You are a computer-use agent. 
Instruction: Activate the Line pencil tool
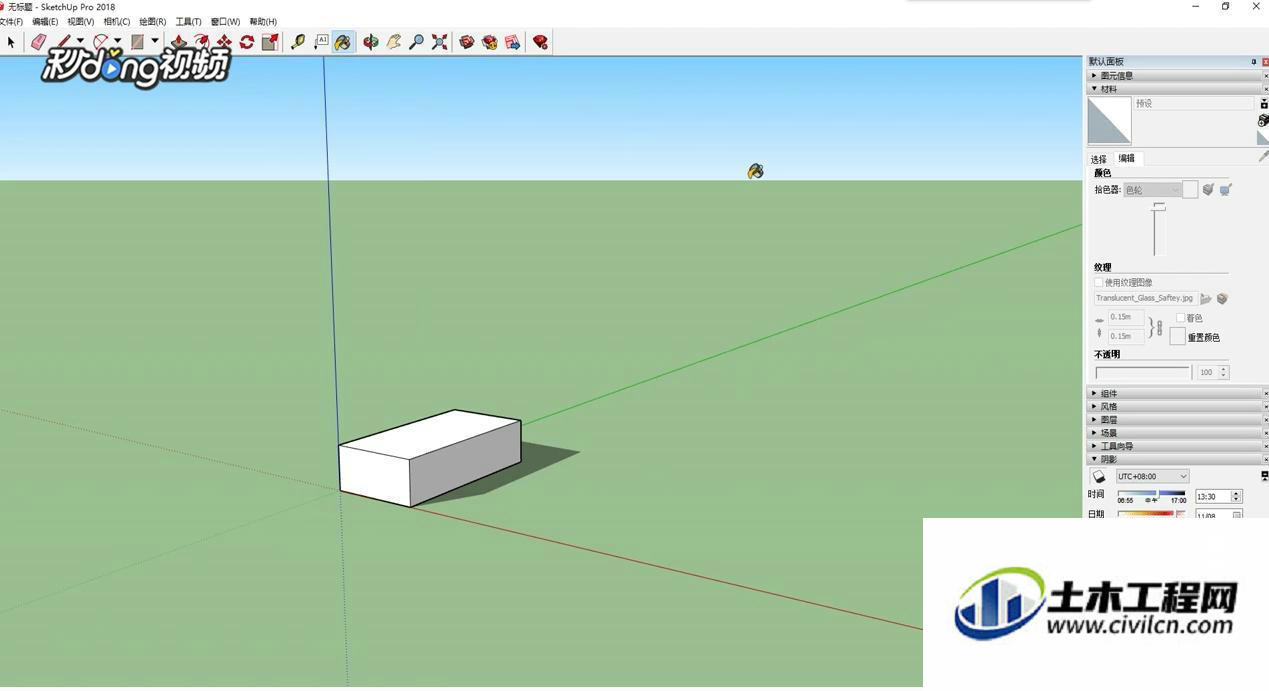[x=64, y=42]
